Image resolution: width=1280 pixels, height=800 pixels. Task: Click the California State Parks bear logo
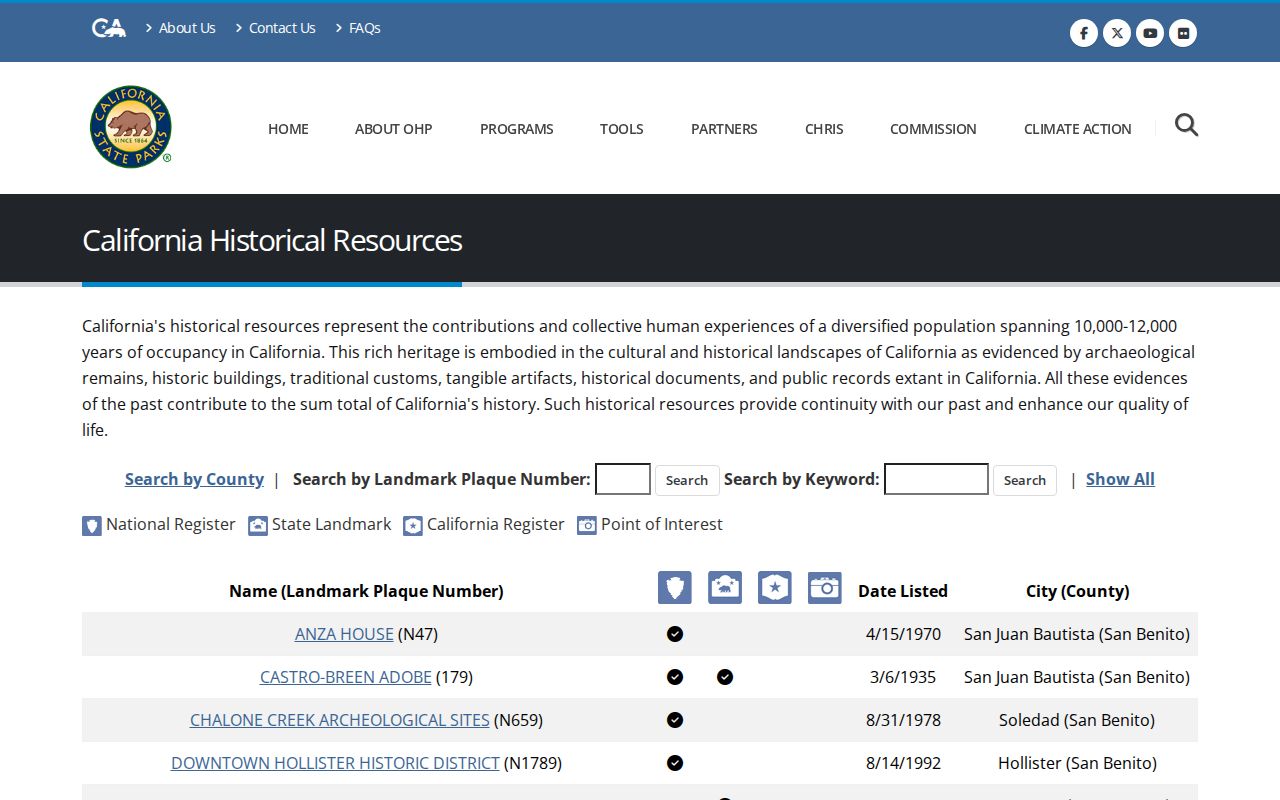click(131, 127)
